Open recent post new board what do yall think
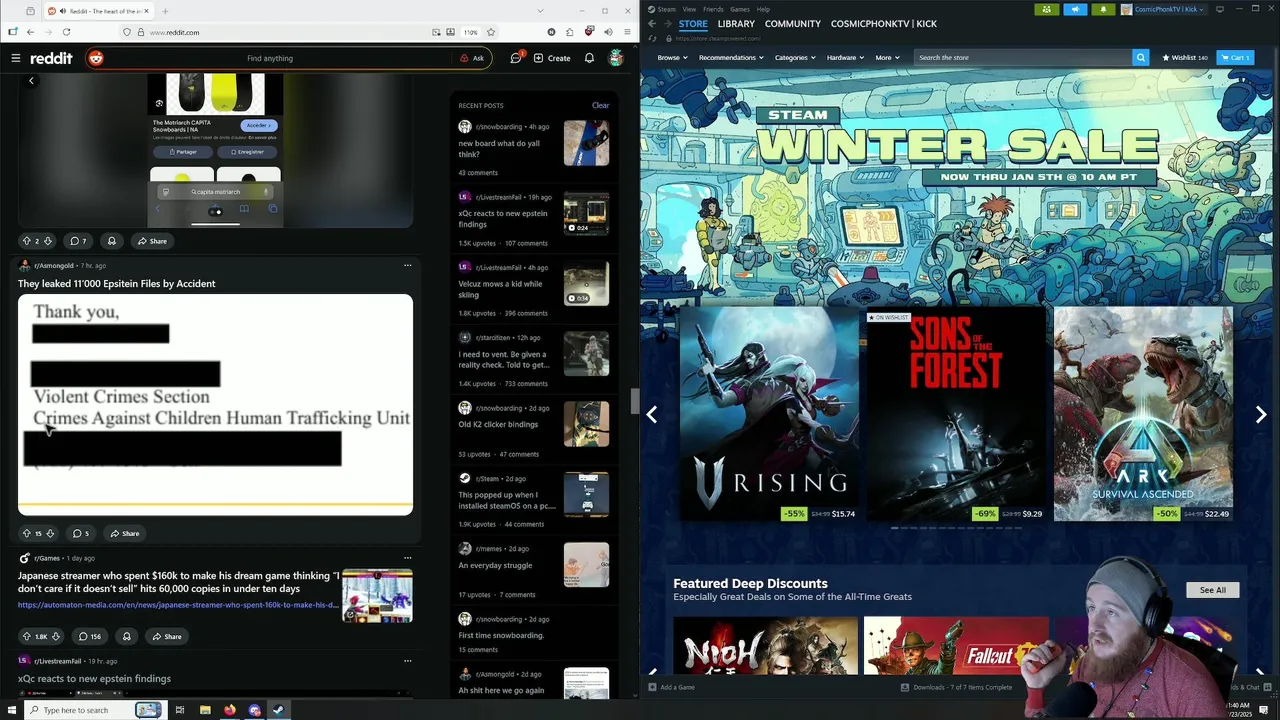 499,149
